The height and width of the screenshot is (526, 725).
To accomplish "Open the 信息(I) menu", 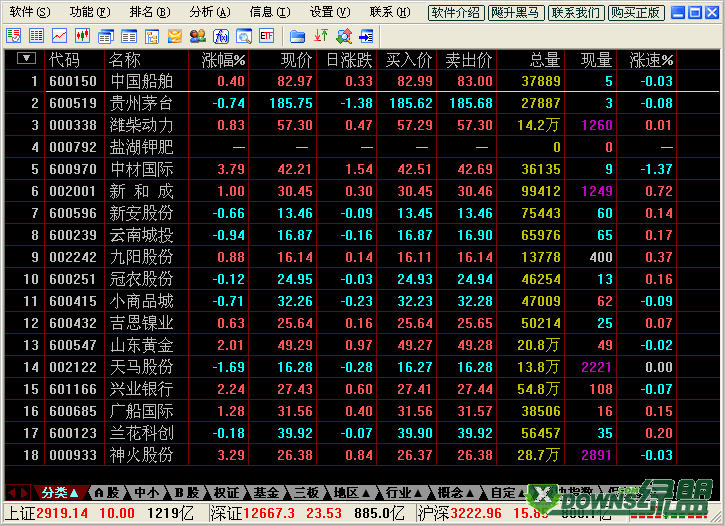I will 270,12.
